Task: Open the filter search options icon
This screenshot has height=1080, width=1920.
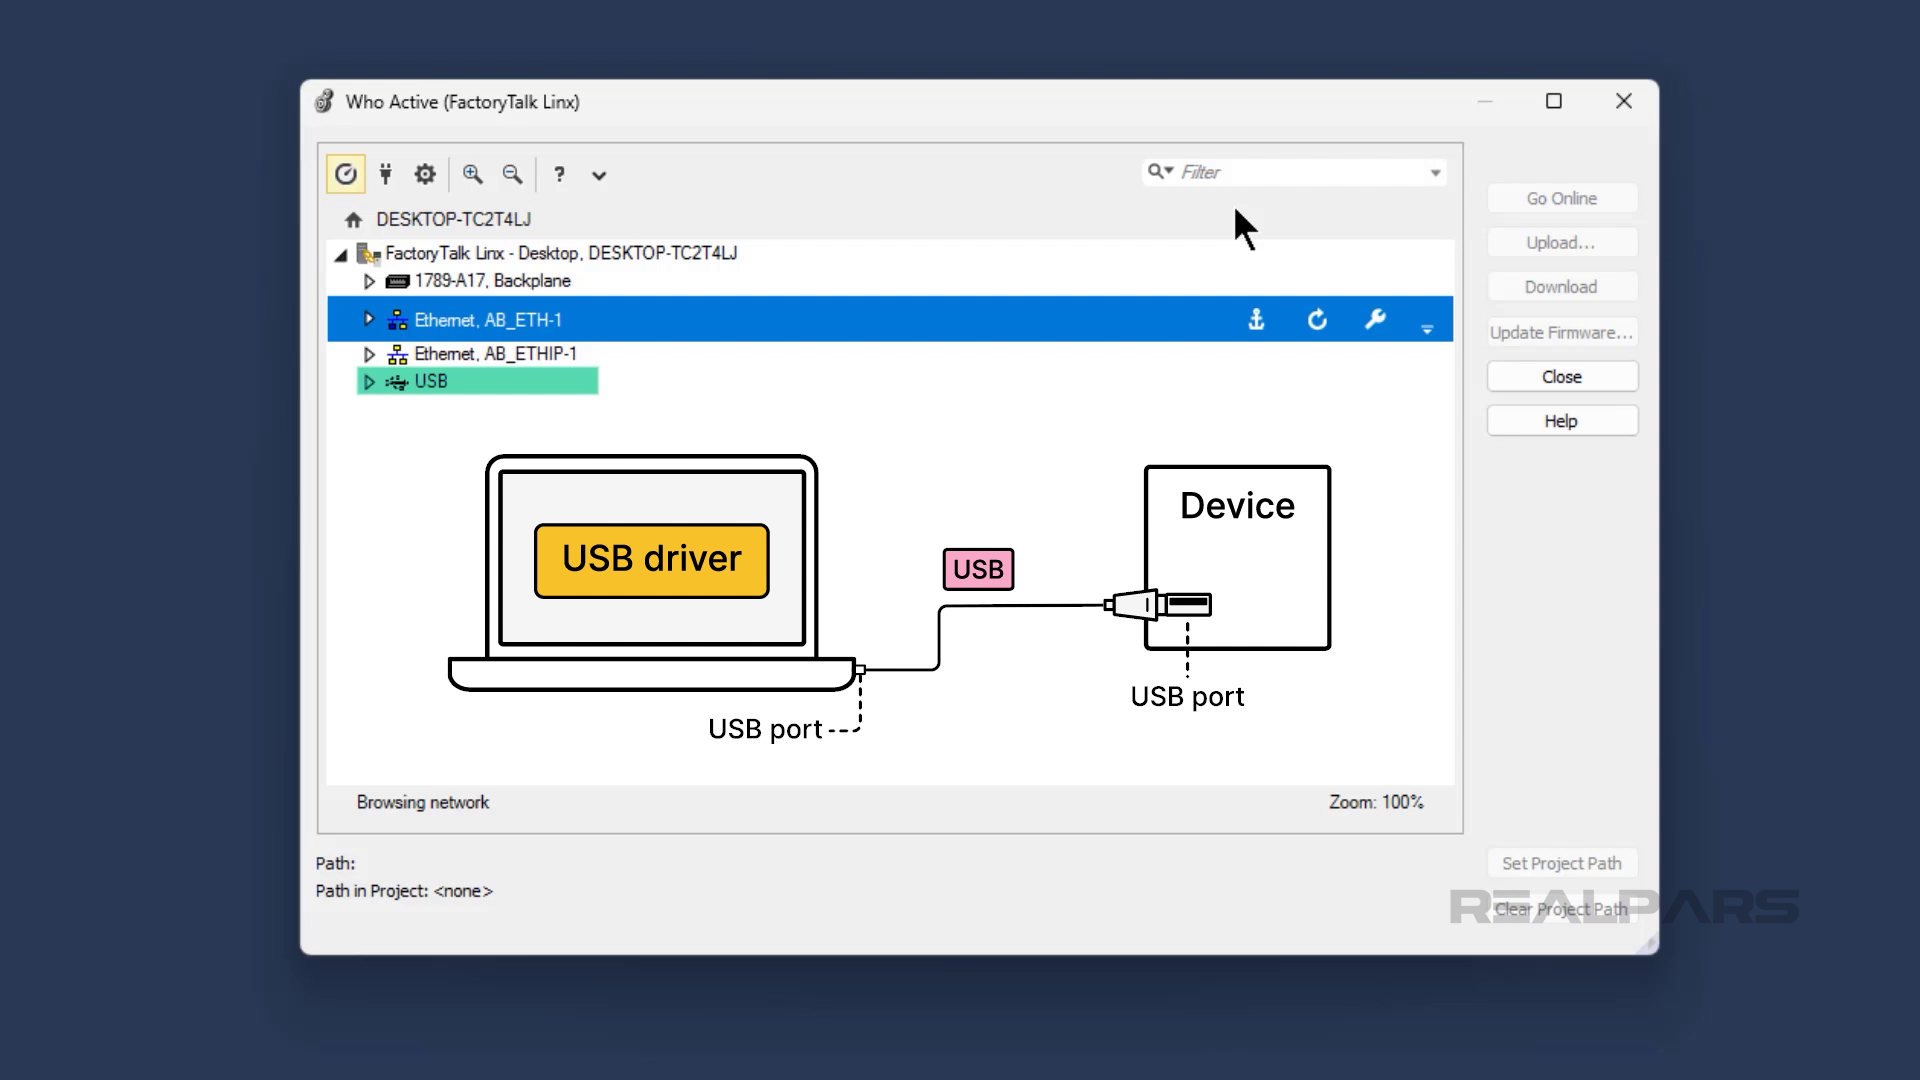Action: click(x=1160, y=171)
